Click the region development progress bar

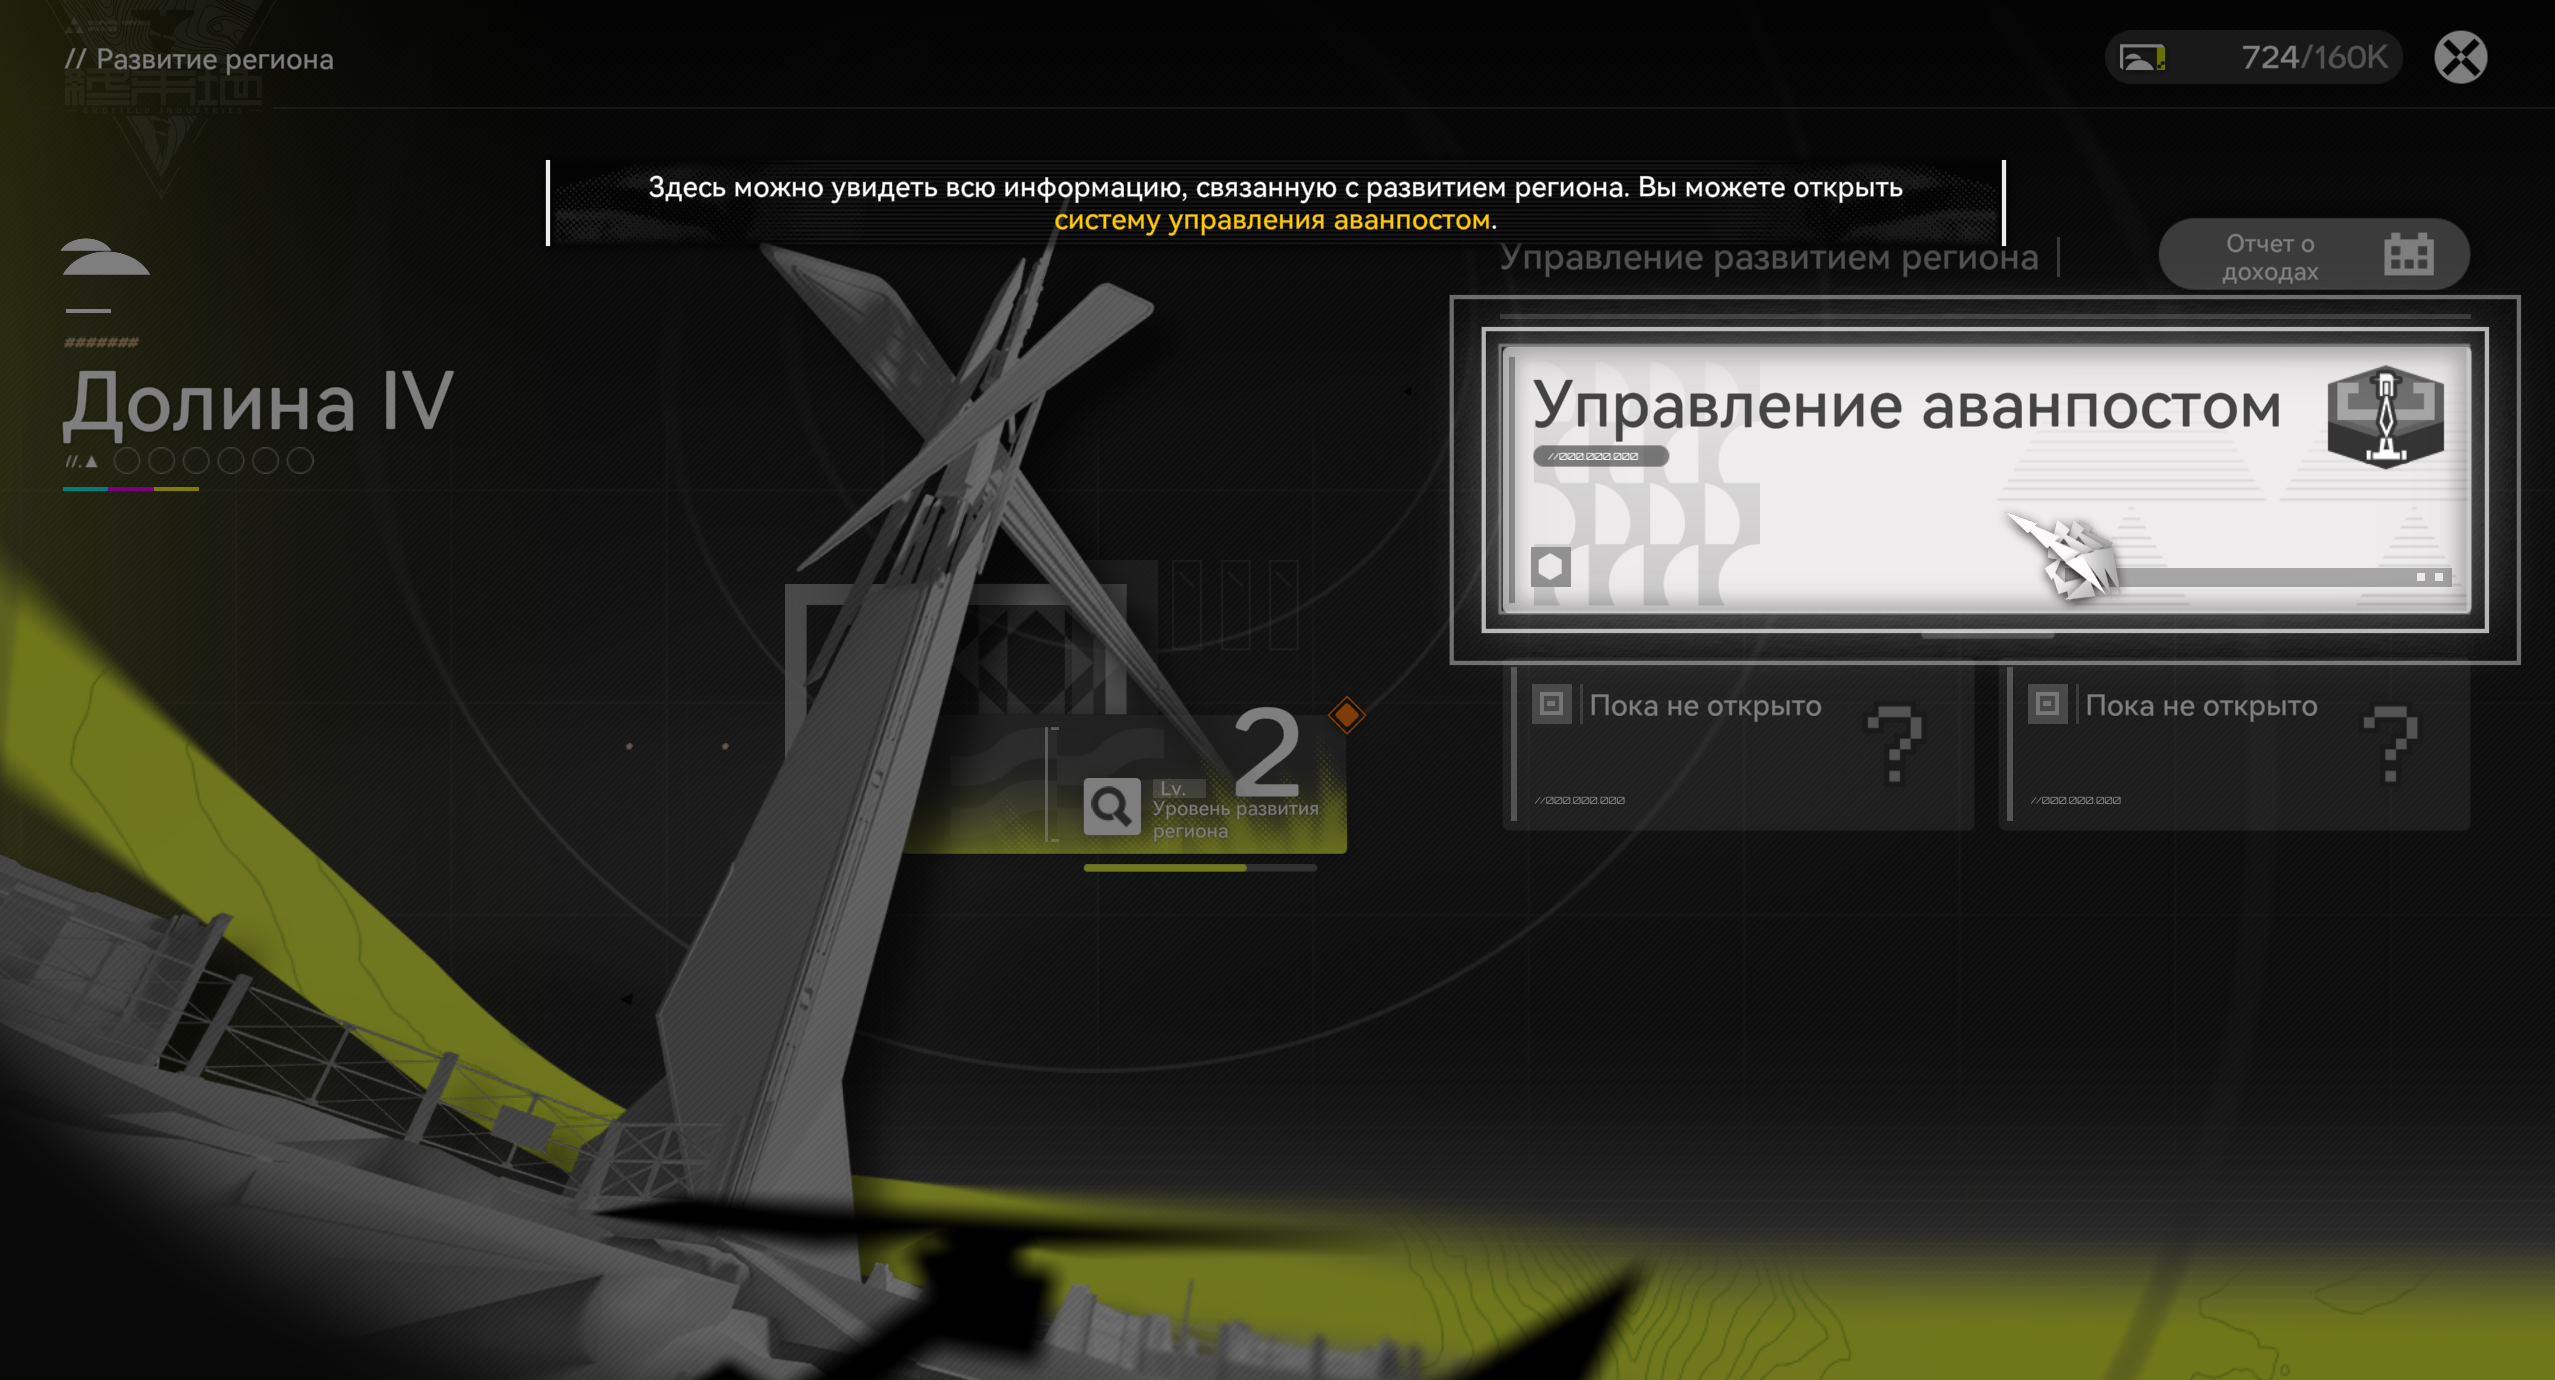1199,868
